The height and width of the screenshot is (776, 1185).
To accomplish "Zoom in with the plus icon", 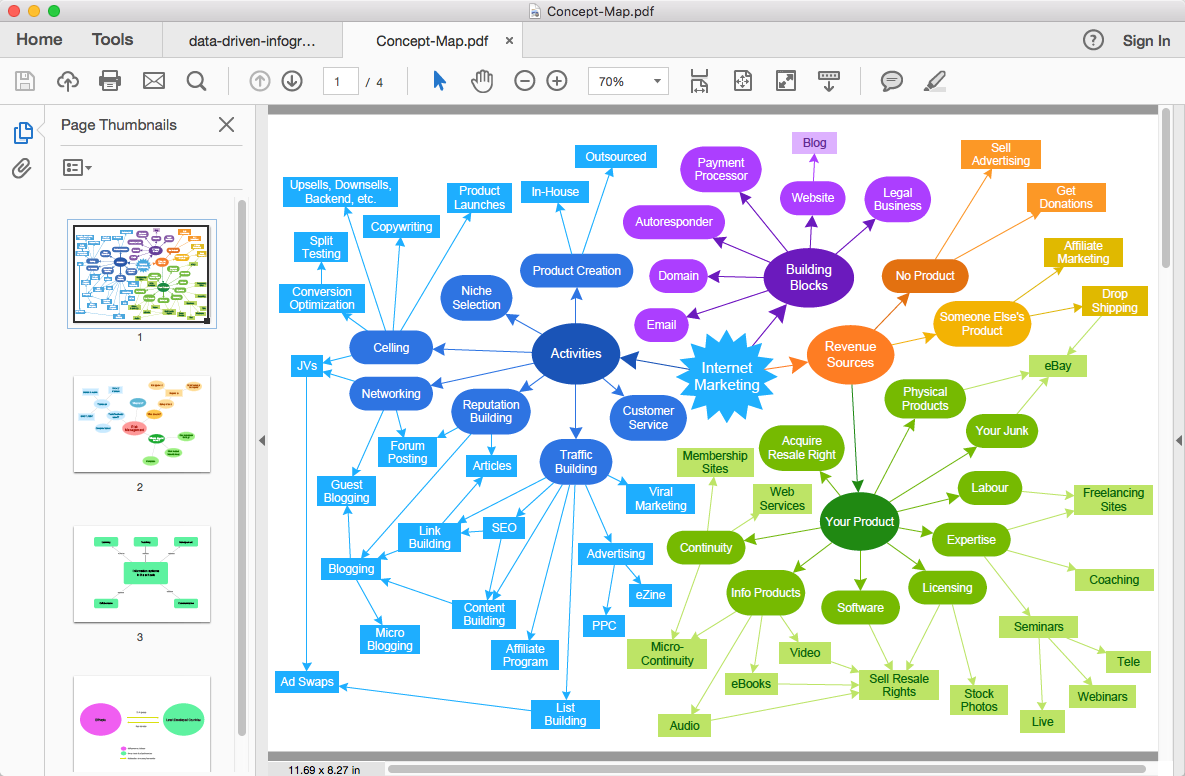I will click(557, 81).
